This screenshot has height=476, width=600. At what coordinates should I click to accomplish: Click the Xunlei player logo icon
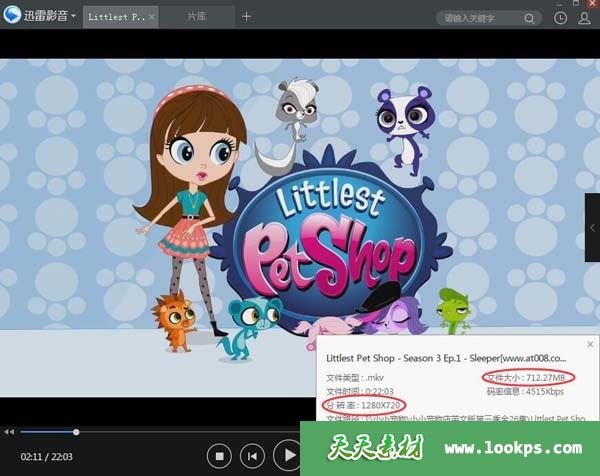(x=13, y=17)
